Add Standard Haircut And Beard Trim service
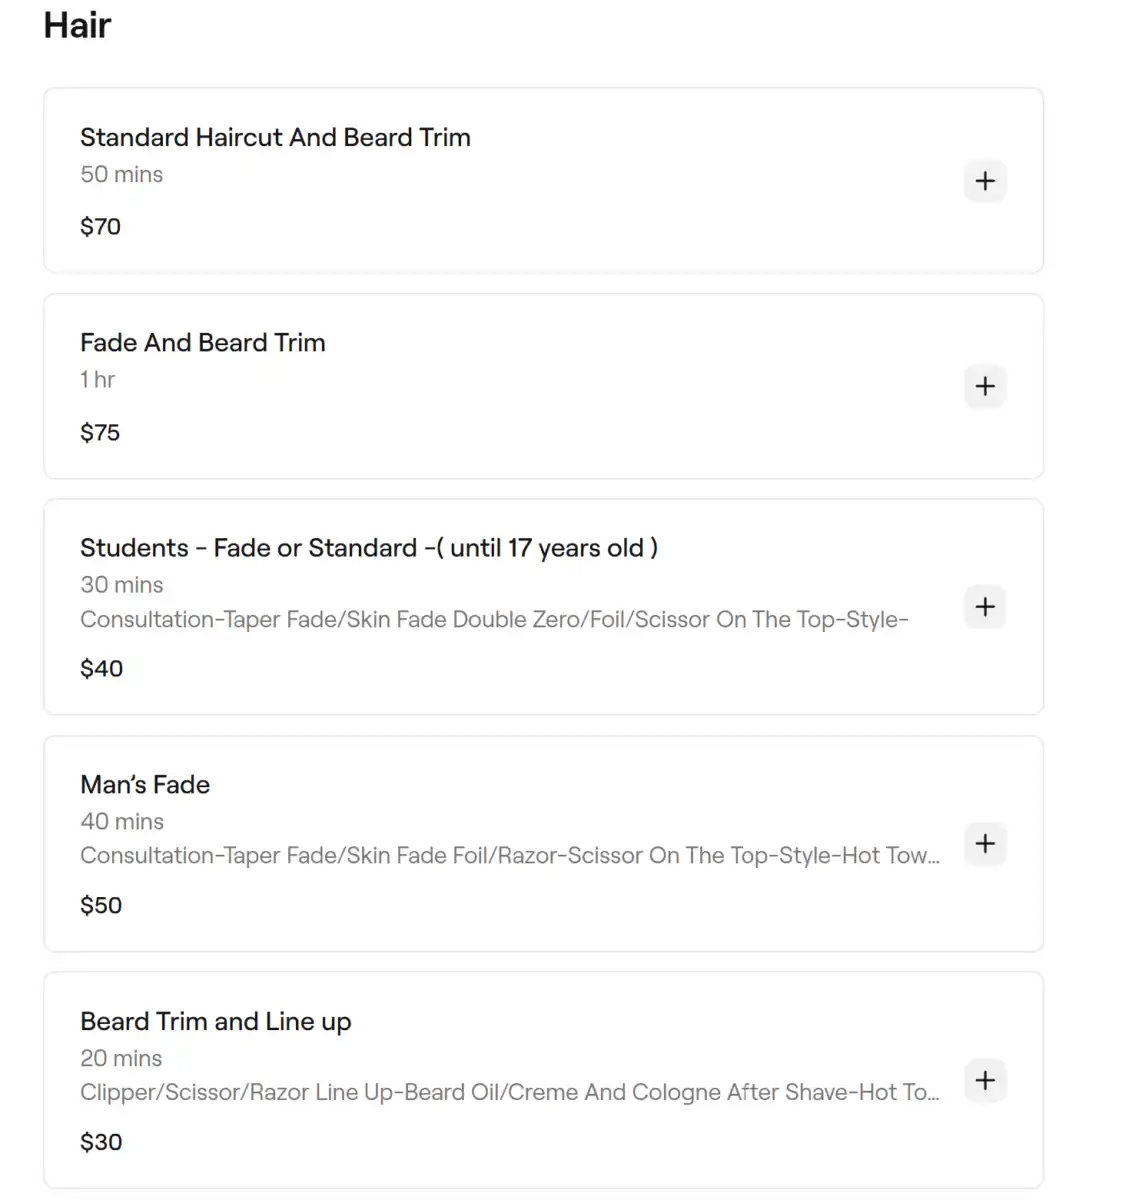Screen dimensions: 1122x1200 (984, 181)
